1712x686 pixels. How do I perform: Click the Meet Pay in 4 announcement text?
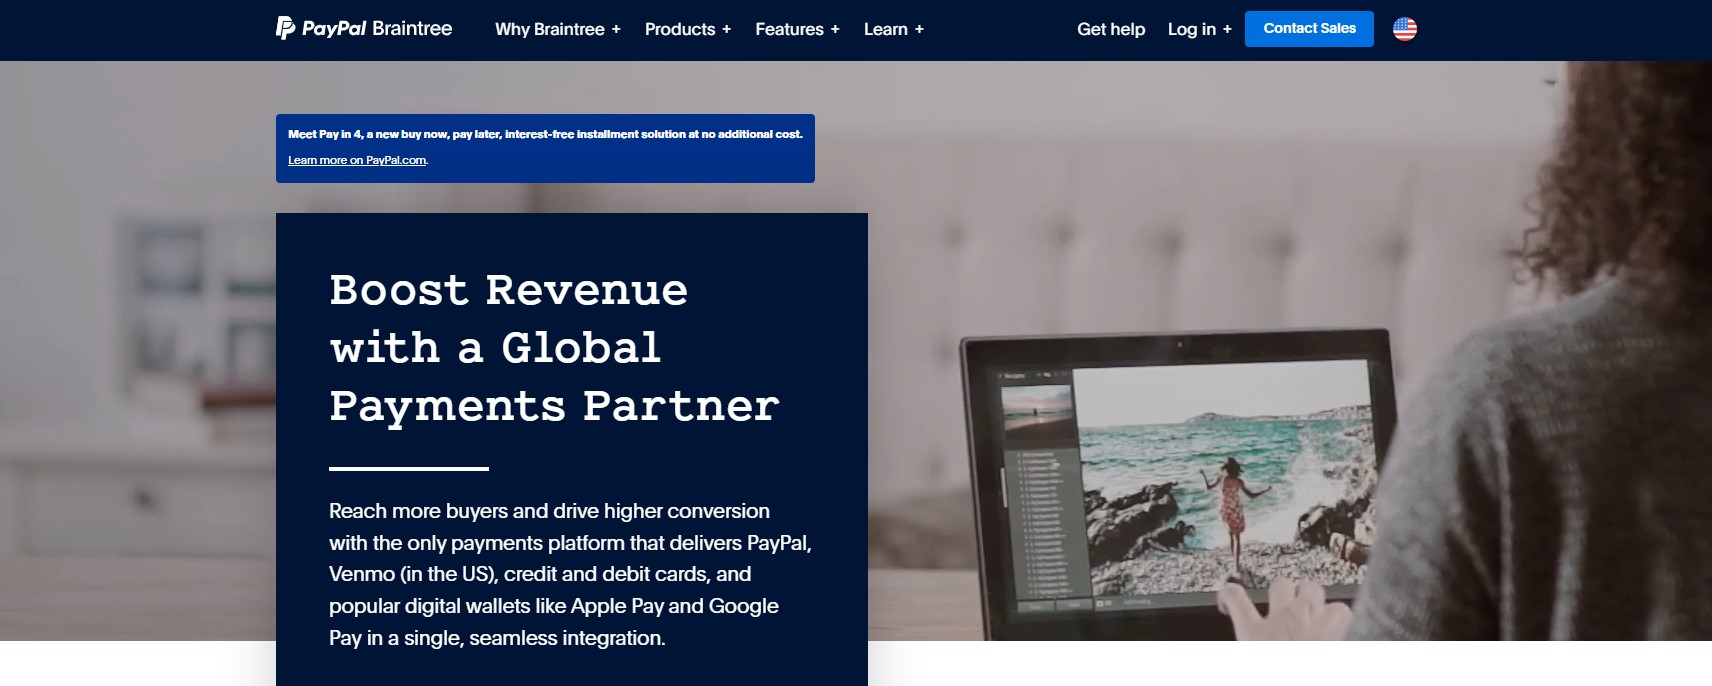click(545, 134)
